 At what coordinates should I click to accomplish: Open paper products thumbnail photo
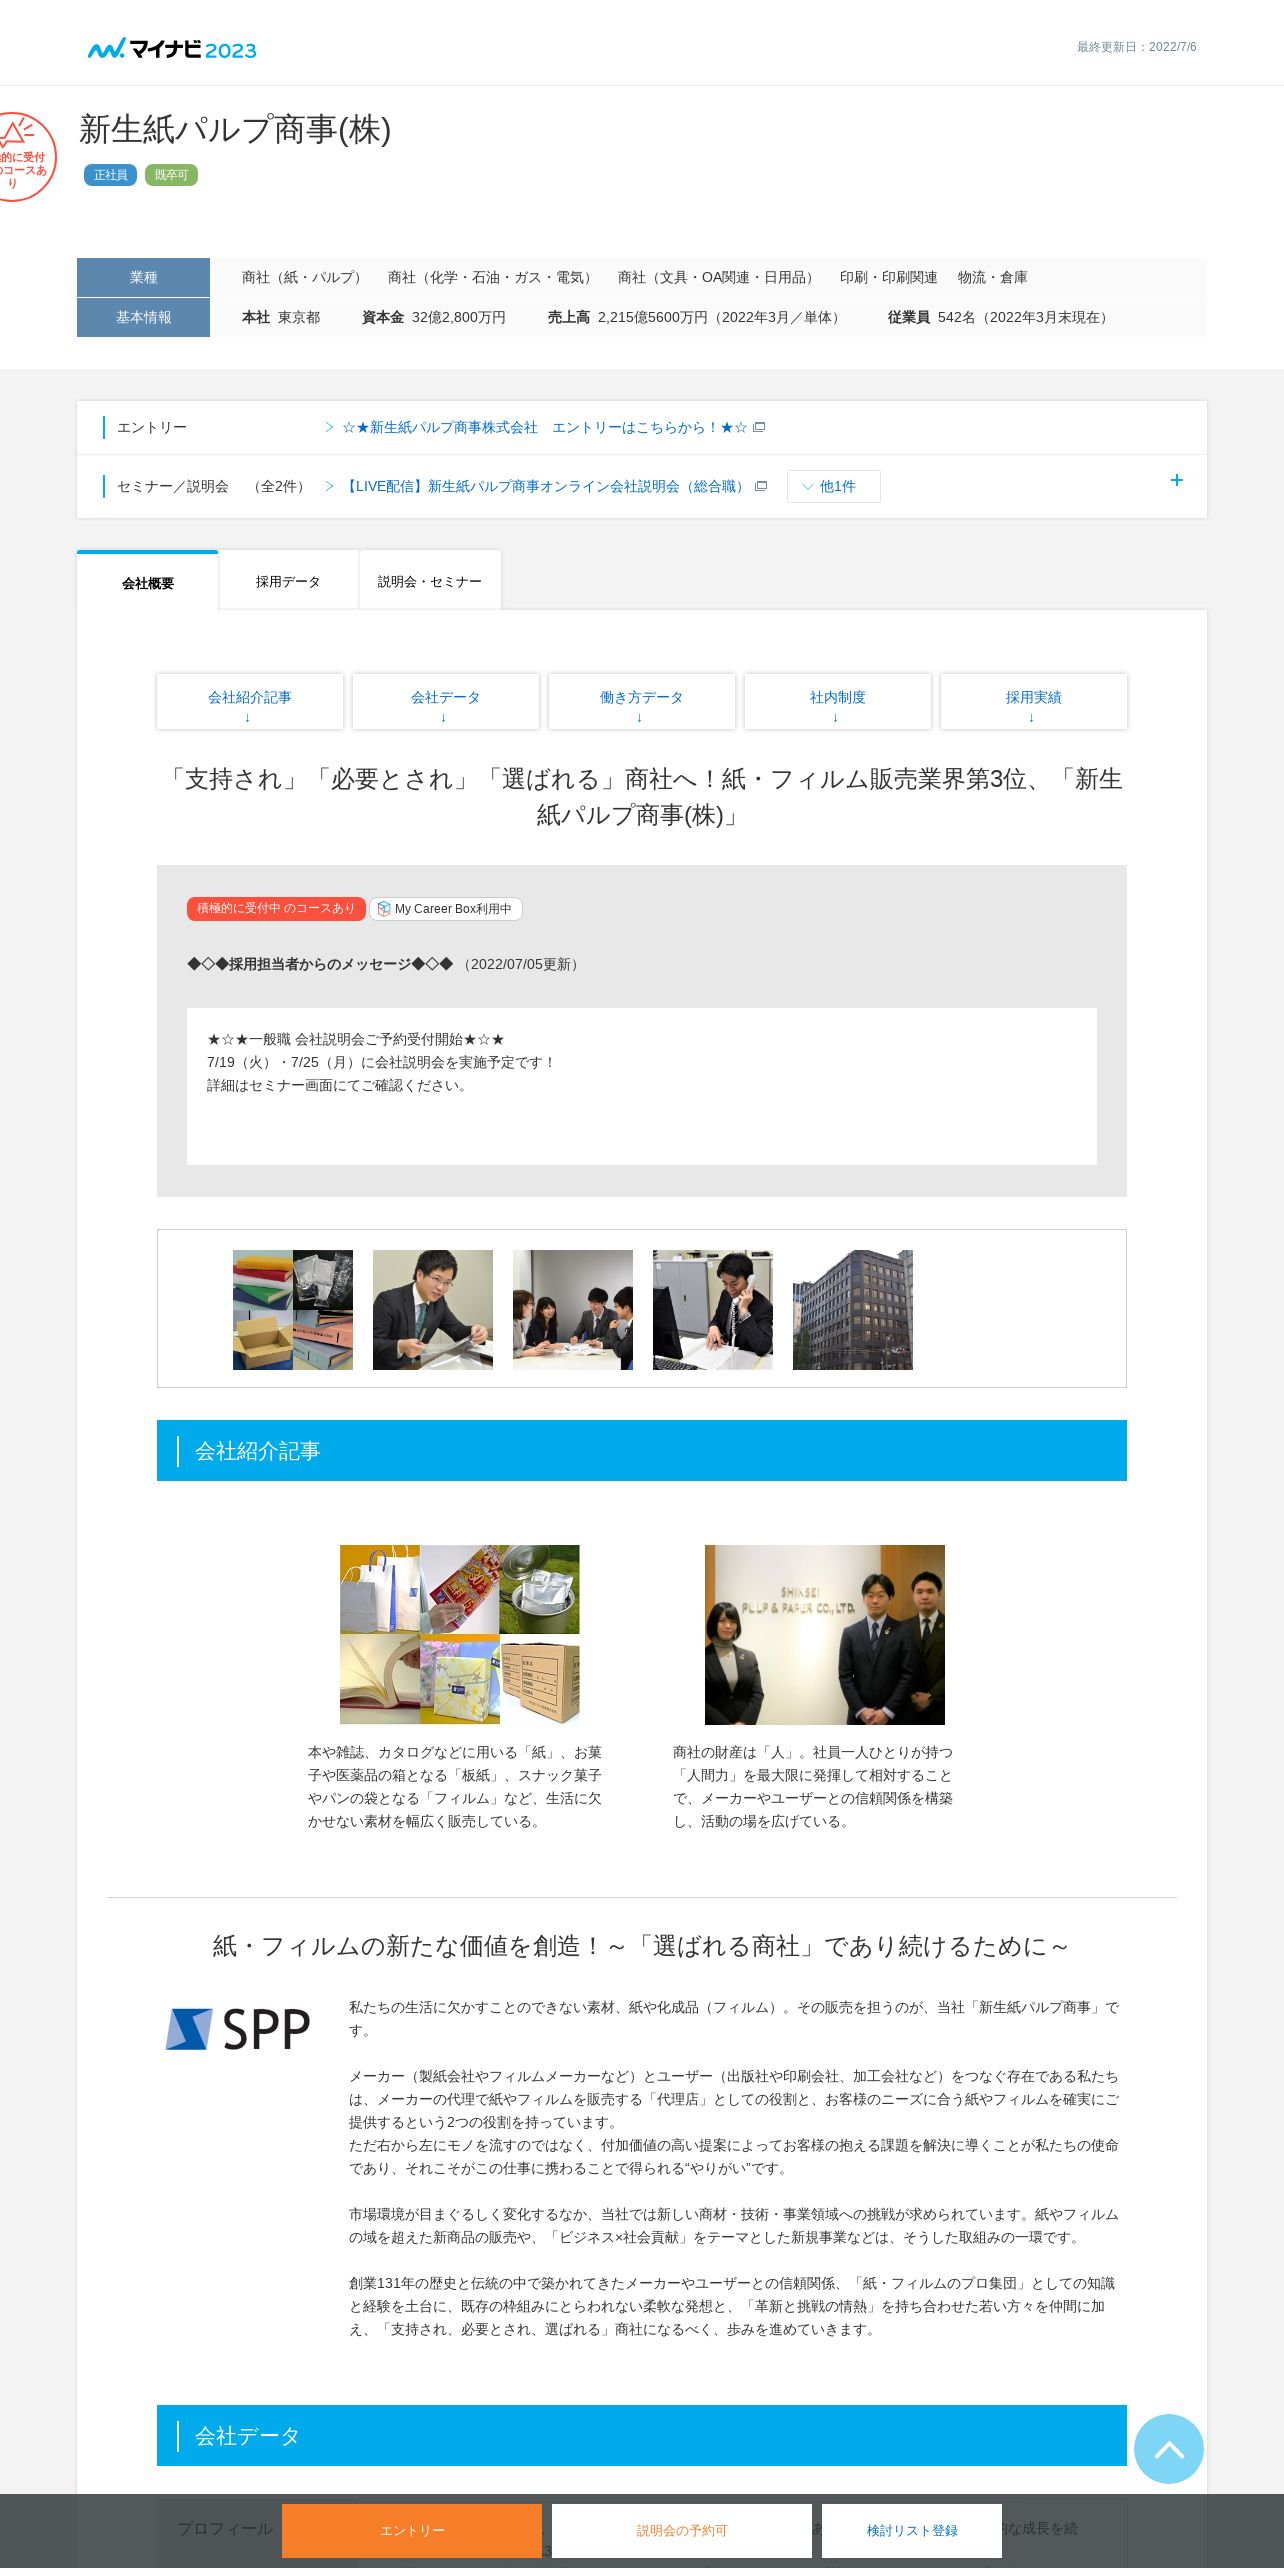[293, 1309]
